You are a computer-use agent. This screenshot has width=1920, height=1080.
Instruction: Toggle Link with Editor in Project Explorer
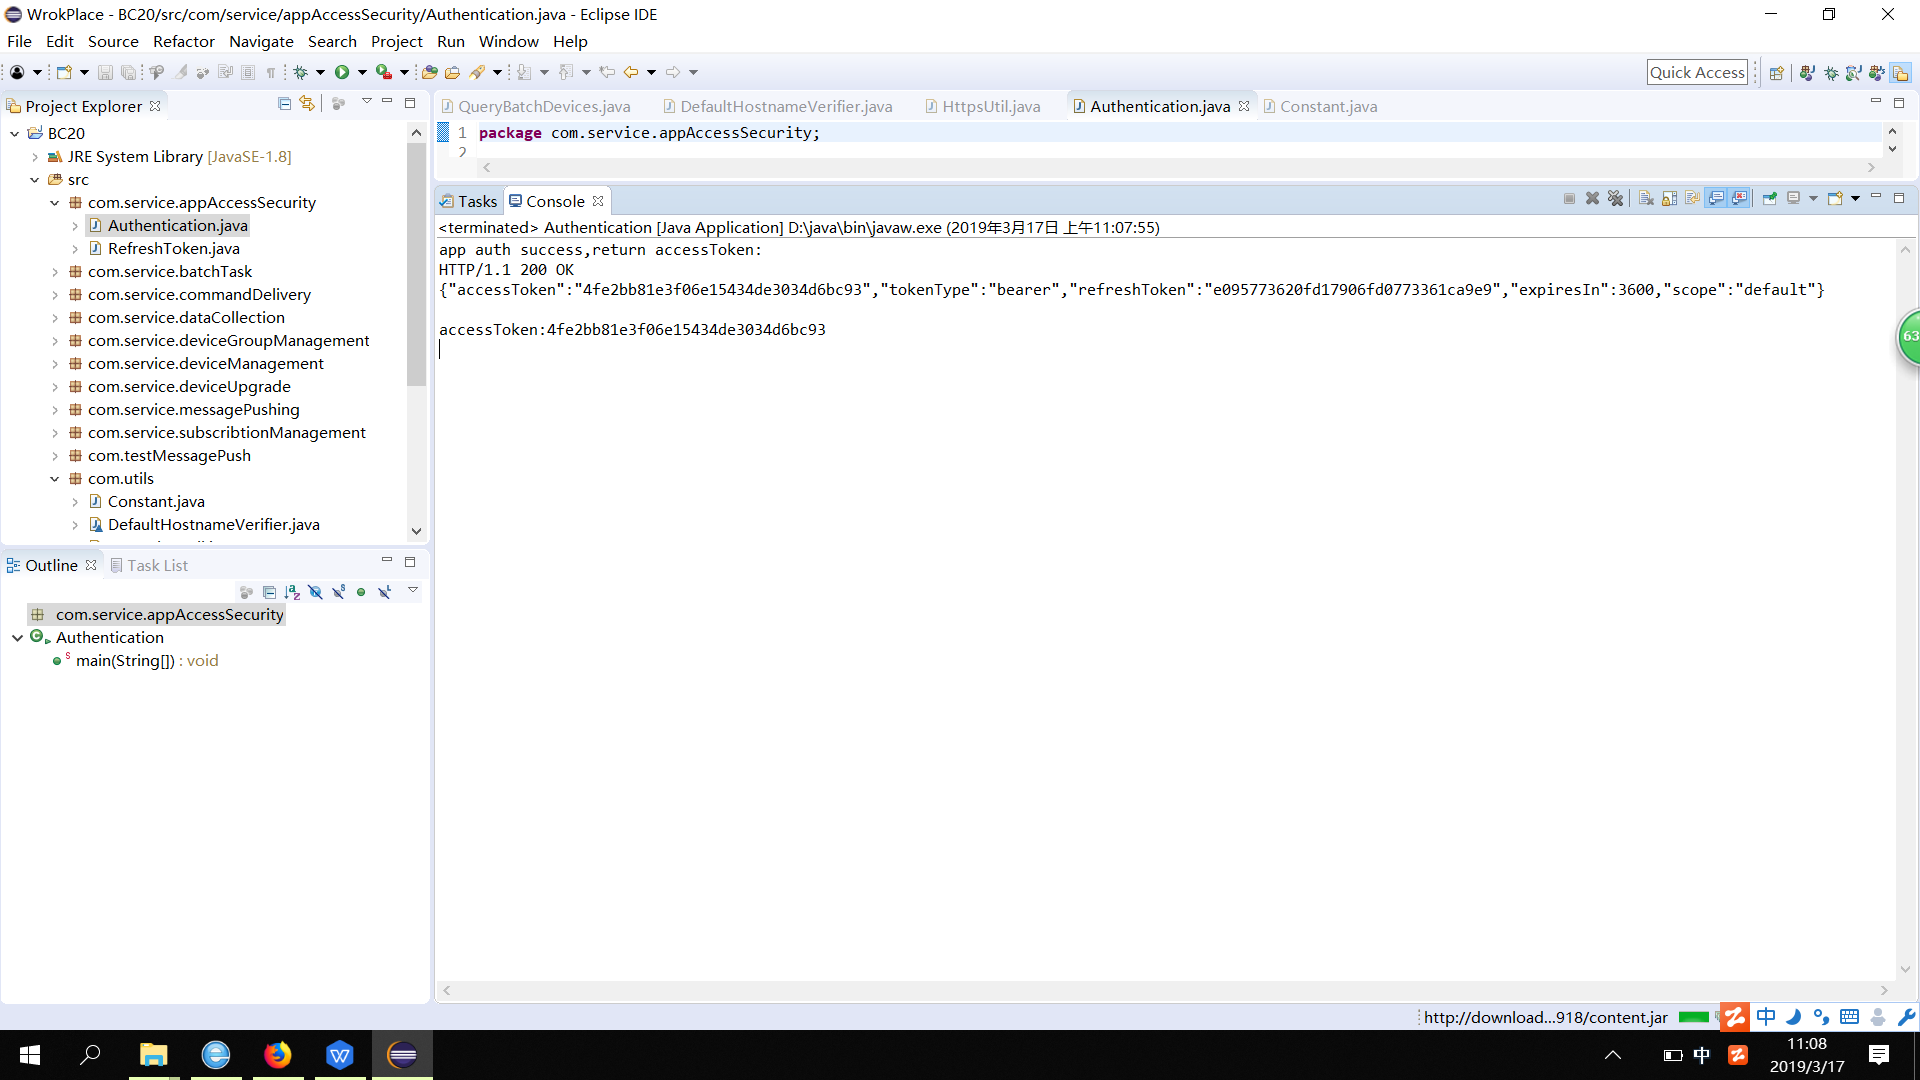pyautogui.click(x=307, y=104)
